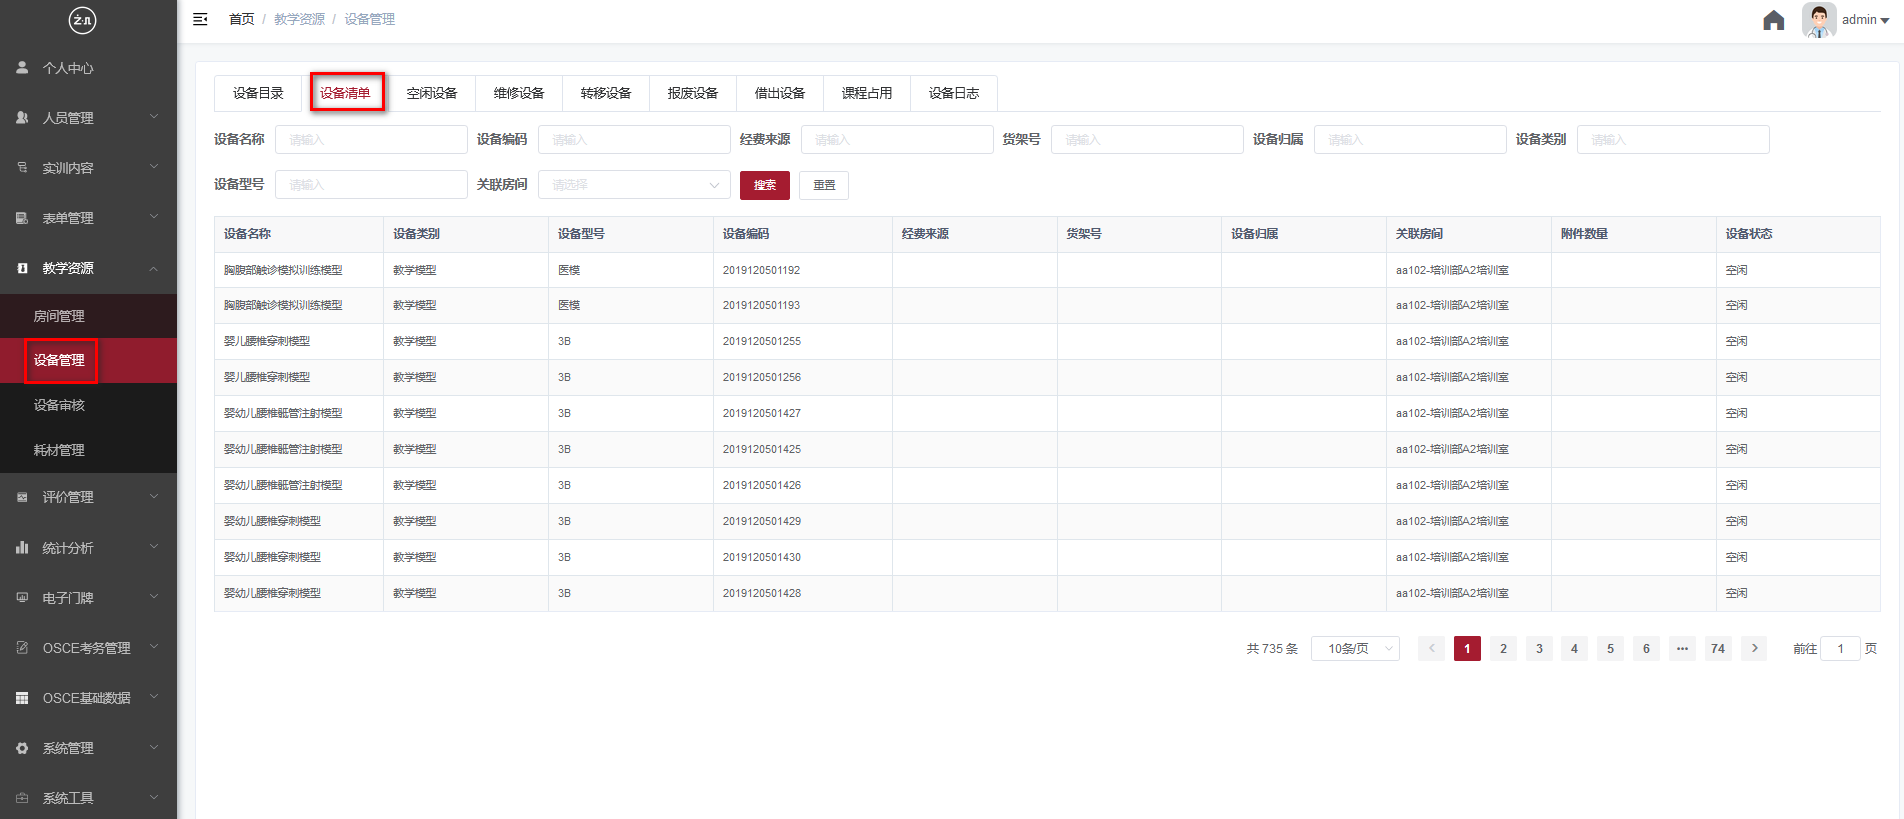Click the 人员管理 sidebar icon
The image size is (1904, 819).
(22, 118)
